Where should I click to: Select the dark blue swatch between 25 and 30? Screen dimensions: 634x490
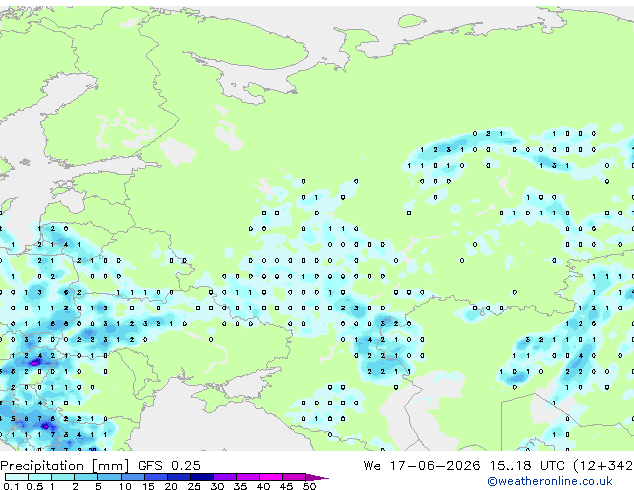point(202,477)
